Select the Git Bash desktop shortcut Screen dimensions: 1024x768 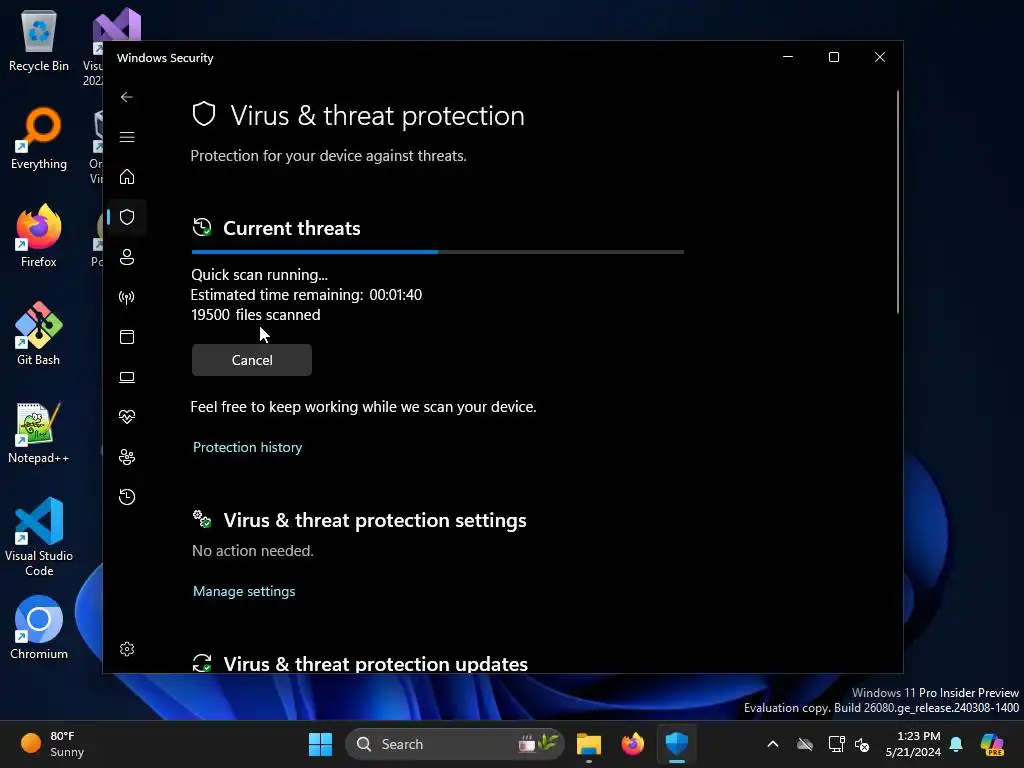pyautogui.click(x=39, y=334)
